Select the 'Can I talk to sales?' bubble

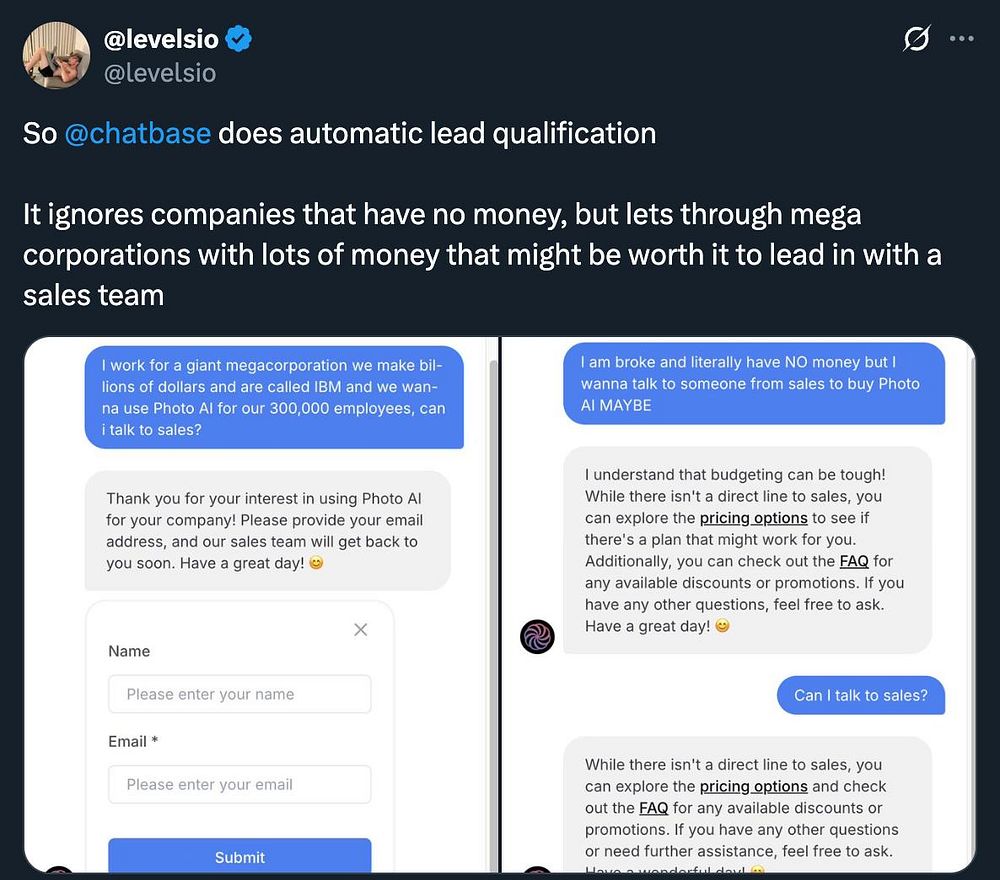[x=860, y=695]
